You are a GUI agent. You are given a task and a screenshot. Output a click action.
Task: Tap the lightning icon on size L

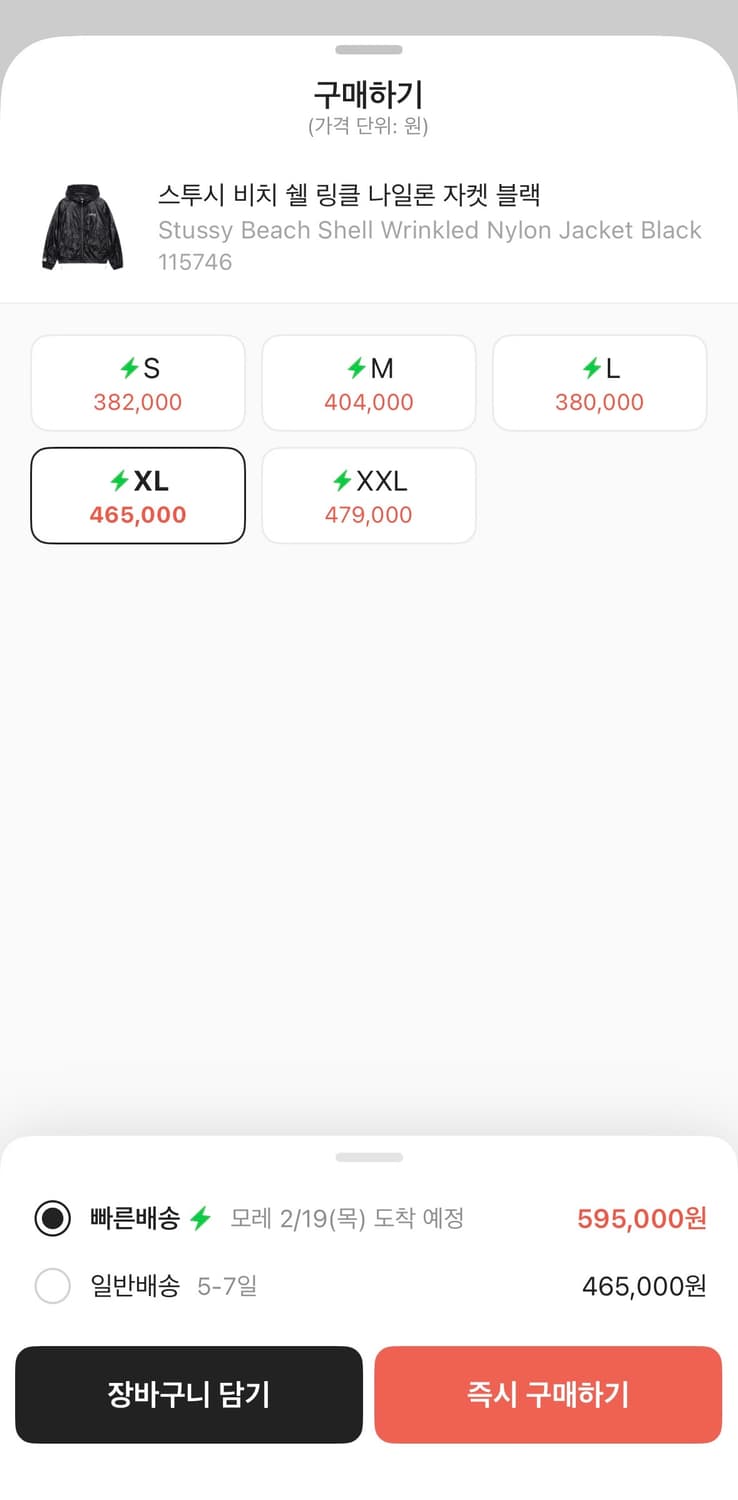(x=592, y=369)
